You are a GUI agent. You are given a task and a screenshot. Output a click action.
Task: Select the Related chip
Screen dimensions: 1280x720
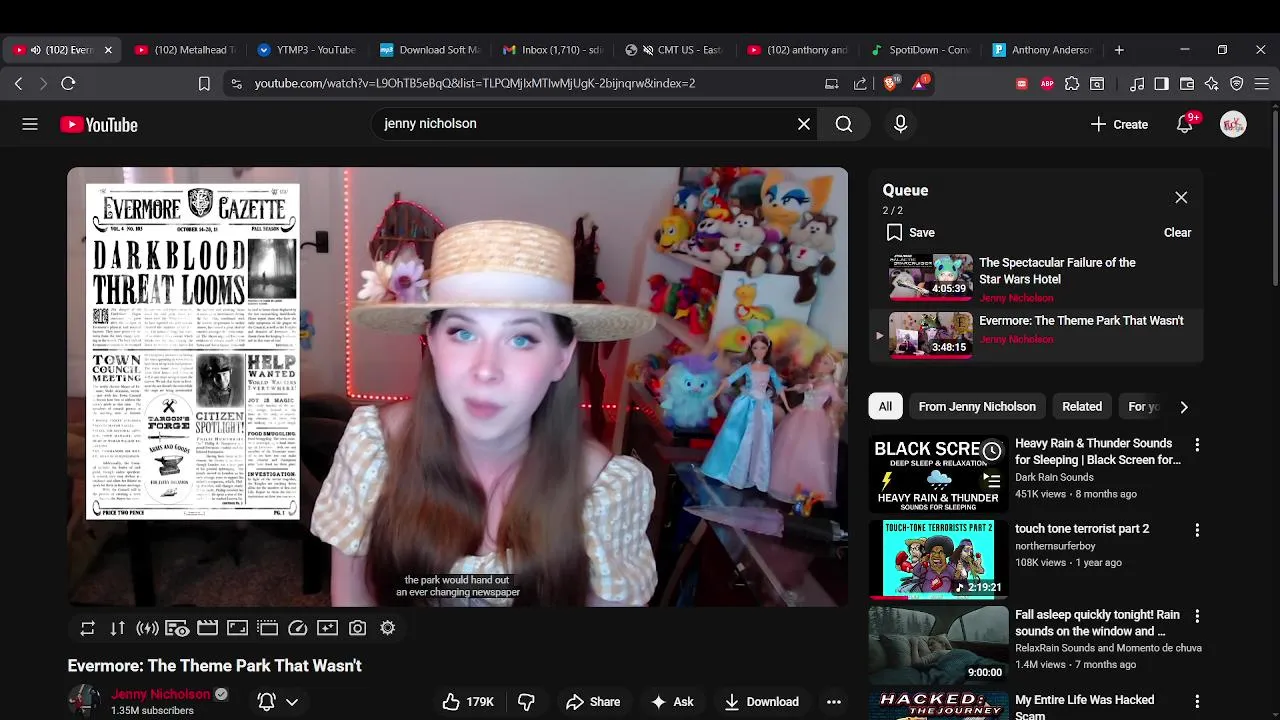[1082, 407]
